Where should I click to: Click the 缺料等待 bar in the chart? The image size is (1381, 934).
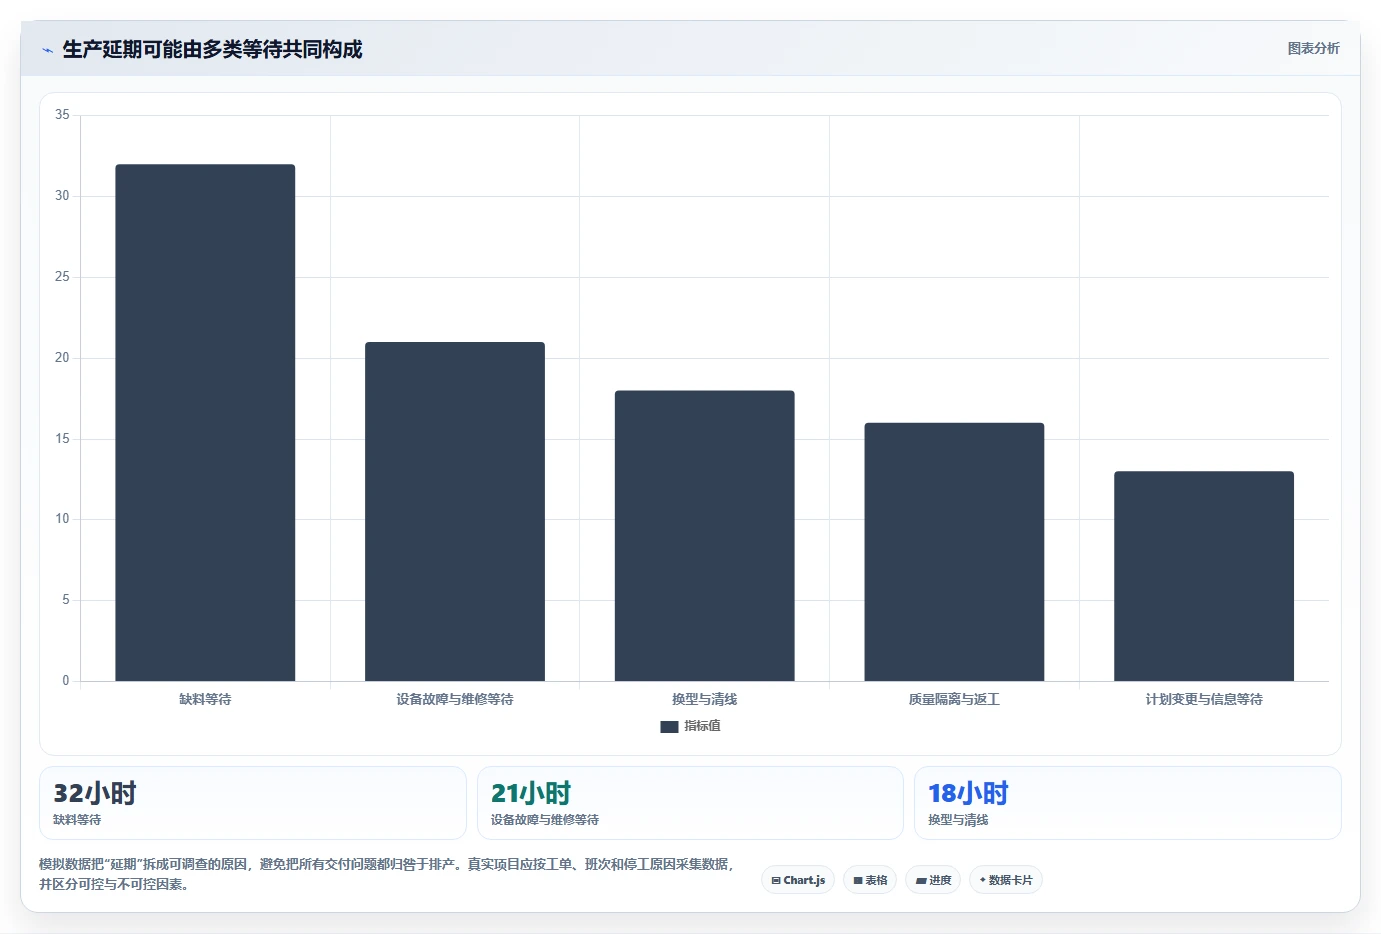click(205, 423)
